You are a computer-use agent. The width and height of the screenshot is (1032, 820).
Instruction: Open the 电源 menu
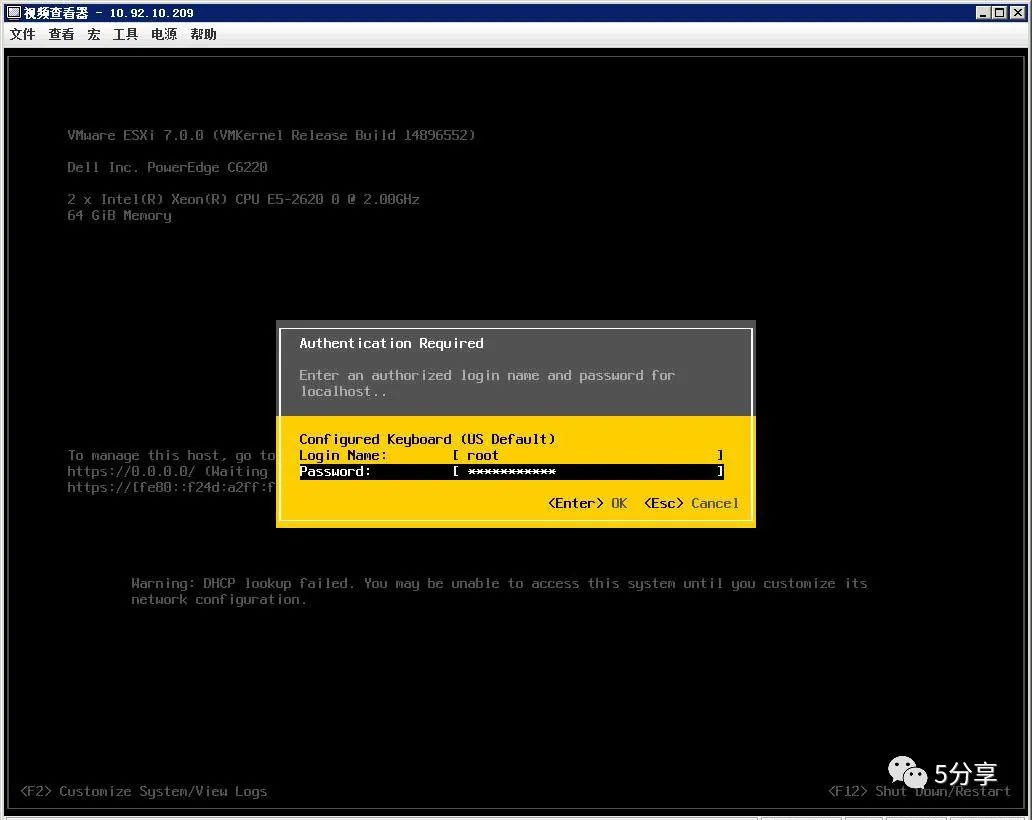pos(164,34)
